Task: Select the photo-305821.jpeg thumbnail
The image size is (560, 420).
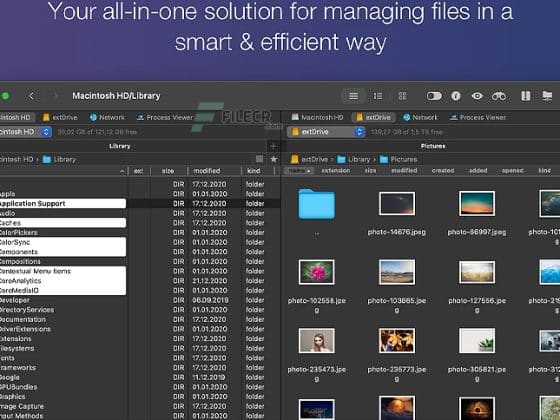Action: point(477,341)
